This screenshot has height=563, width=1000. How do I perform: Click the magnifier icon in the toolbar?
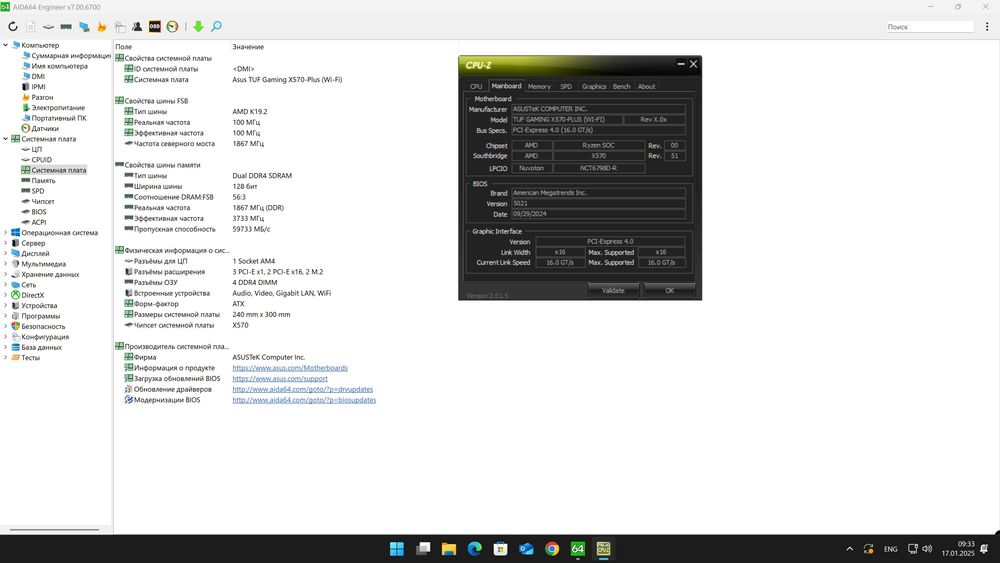pyautogui.click(x=216, y=26)
